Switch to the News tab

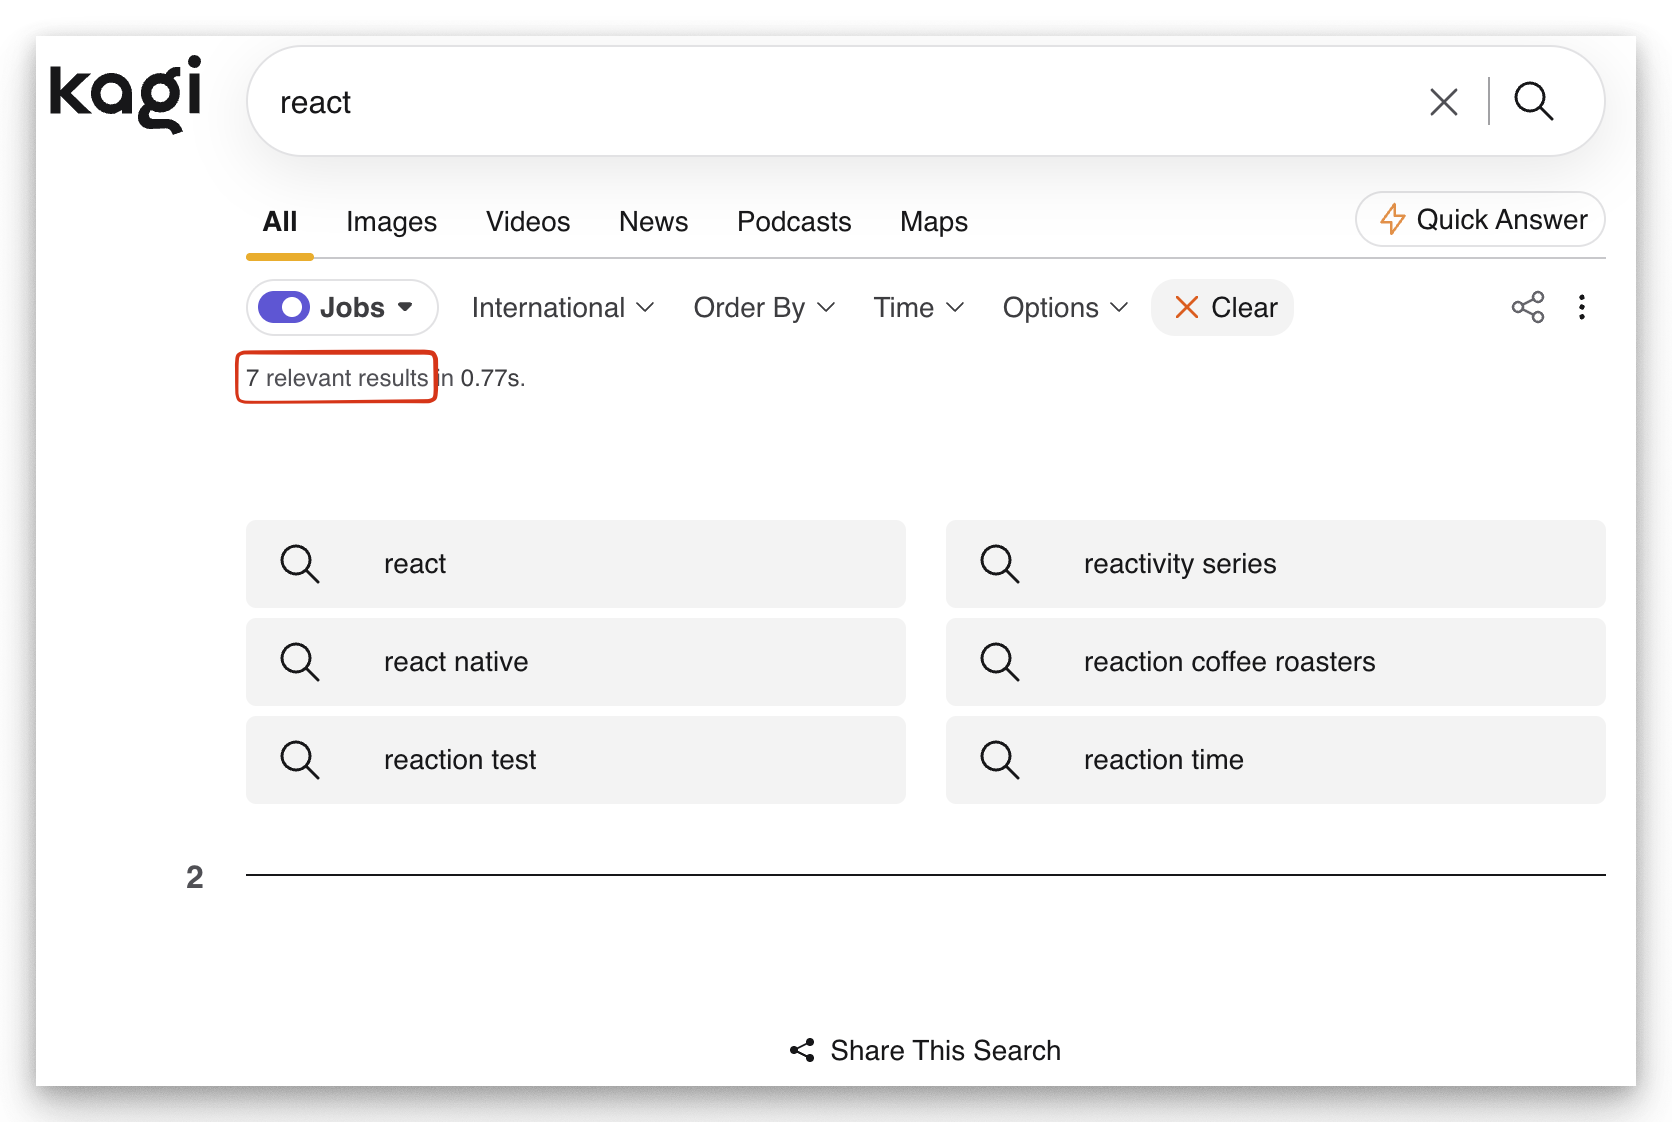(653, 222)
